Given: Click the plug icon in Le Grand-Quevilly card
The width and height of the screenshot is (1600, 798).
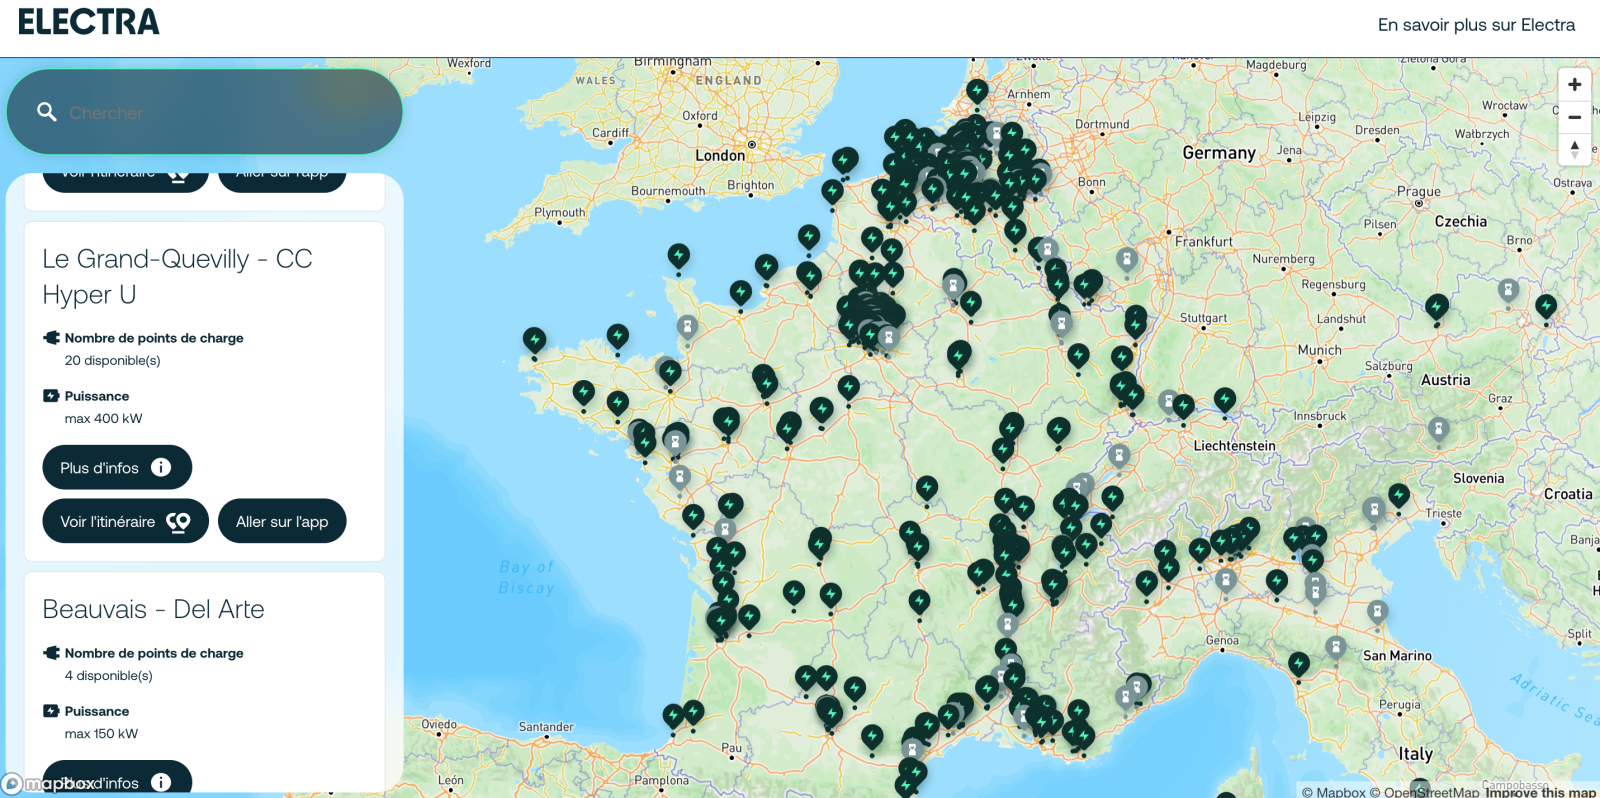Looking at the screenshot, I should click(52, 338).
